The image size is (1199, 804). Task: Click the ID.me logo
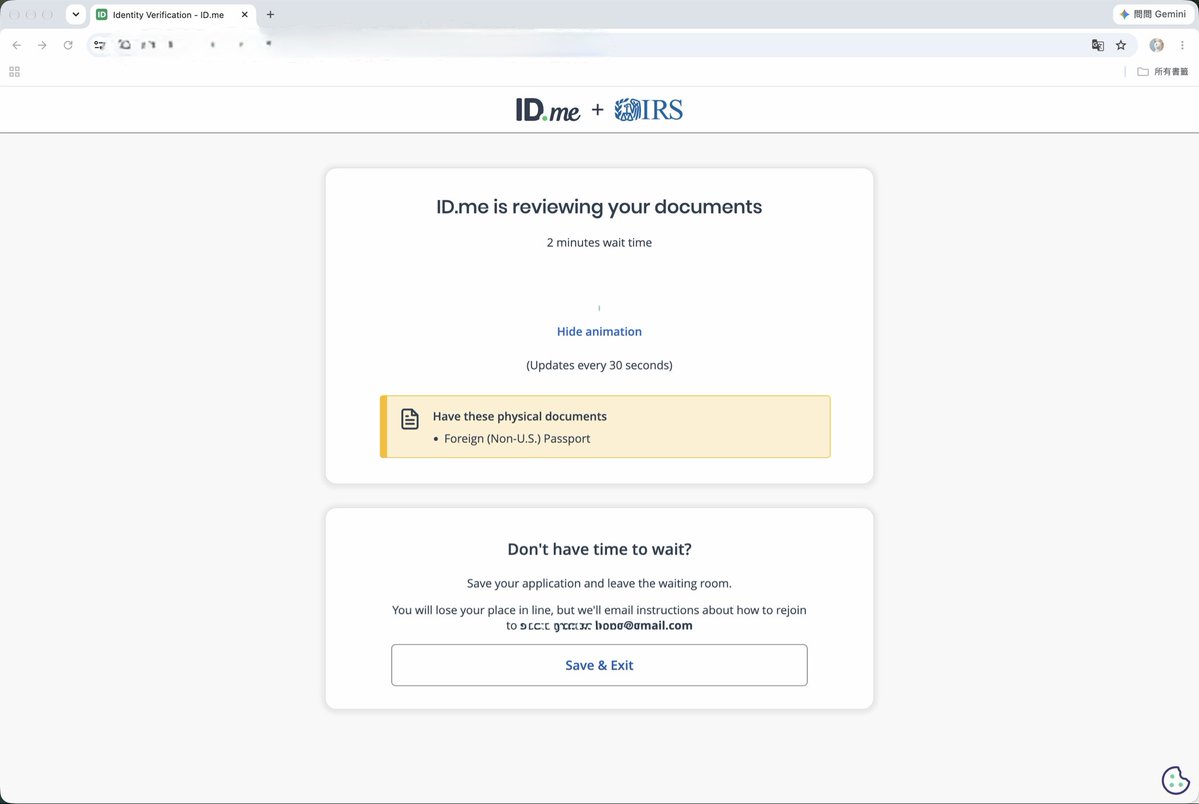pyautogui.click(x=548, y=110)
